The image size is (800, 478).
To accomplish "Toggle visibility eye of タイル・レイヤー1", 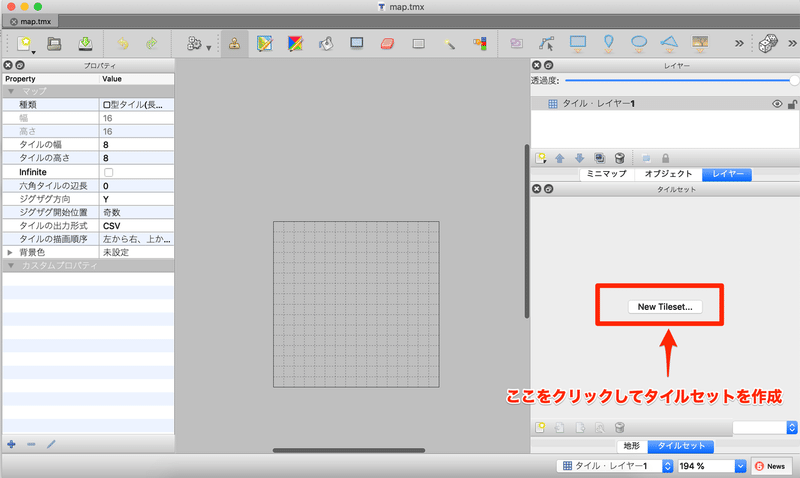I will 777,104.
